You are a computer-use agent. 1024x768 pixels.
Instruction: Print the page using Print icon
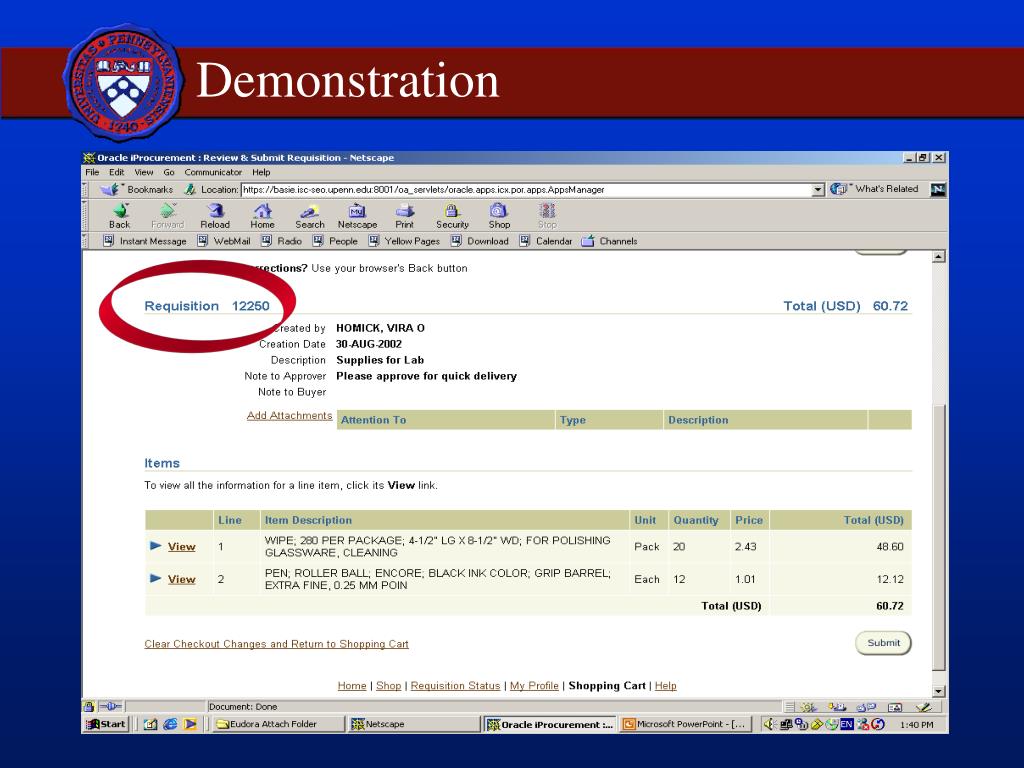click(x=404, y=216)
